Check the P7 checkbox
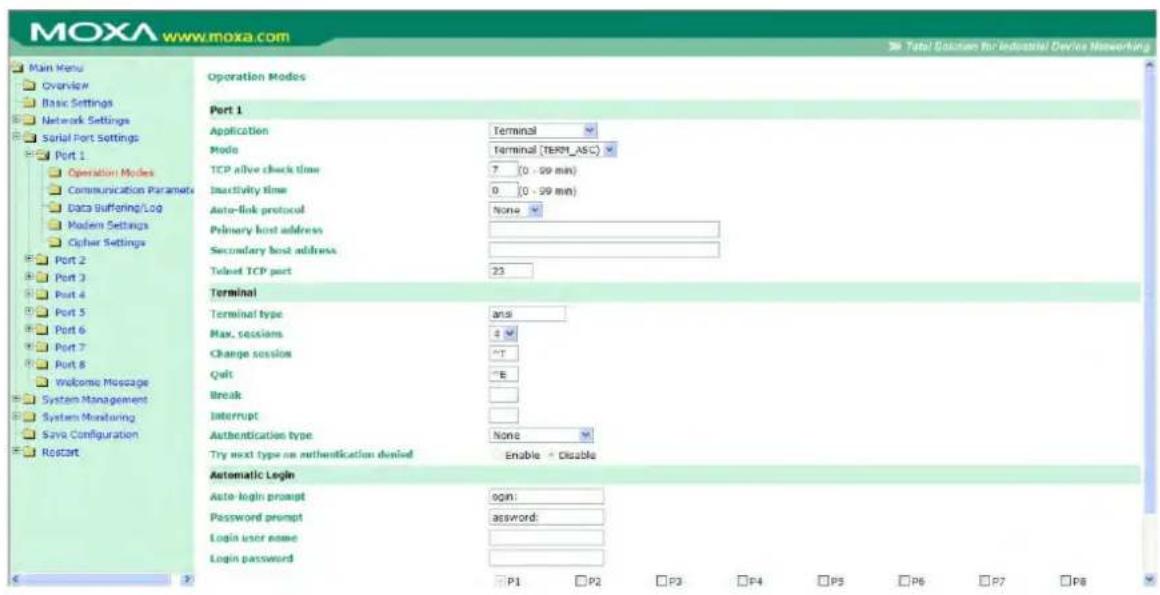This screenshot has height=595, width=1160. (x=985, y=582)
